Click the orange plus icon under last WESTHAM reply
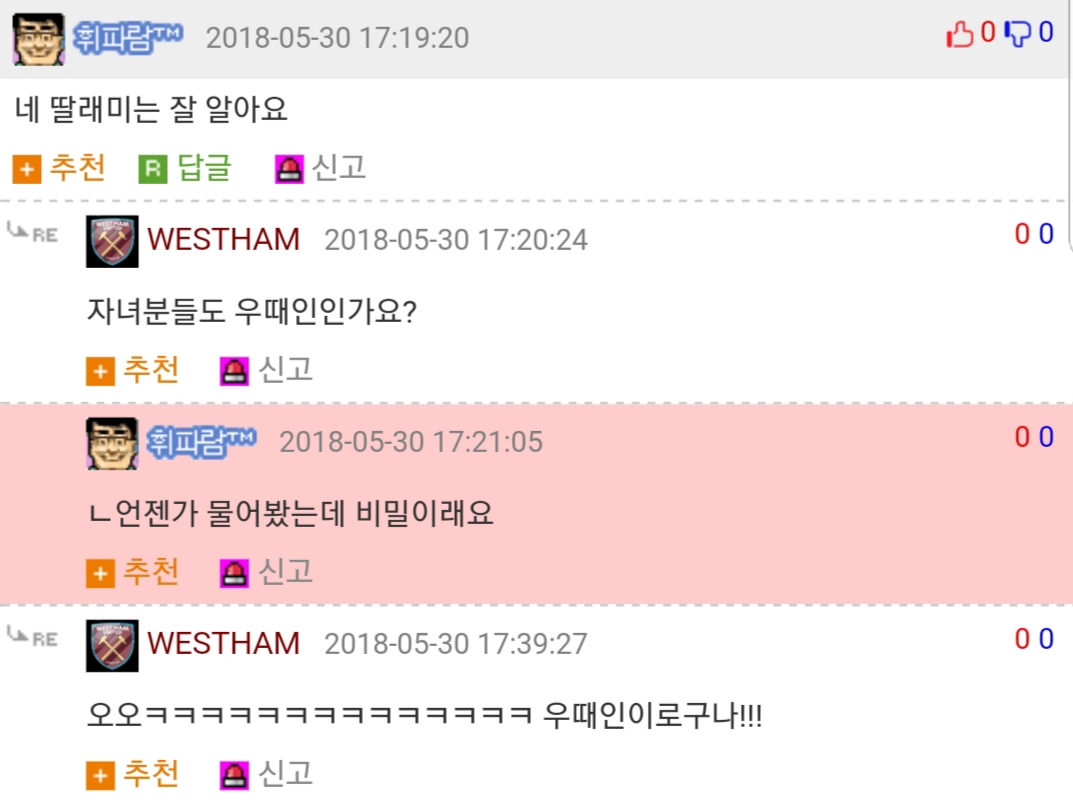This screenshot has height=805, width=1073. (100, 775)
